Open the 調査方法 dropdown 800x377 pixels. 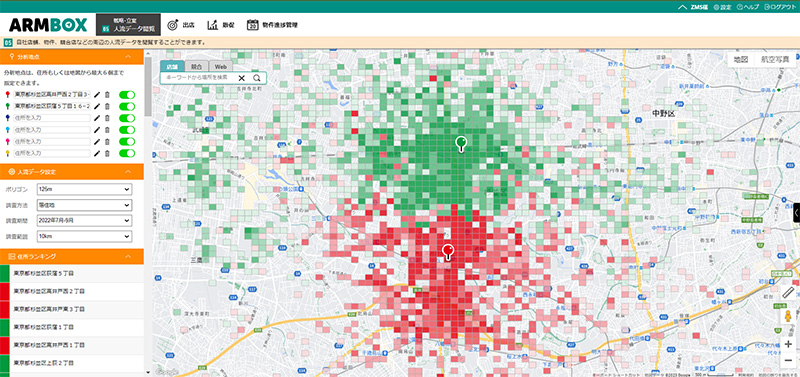[x=84, y=205]
